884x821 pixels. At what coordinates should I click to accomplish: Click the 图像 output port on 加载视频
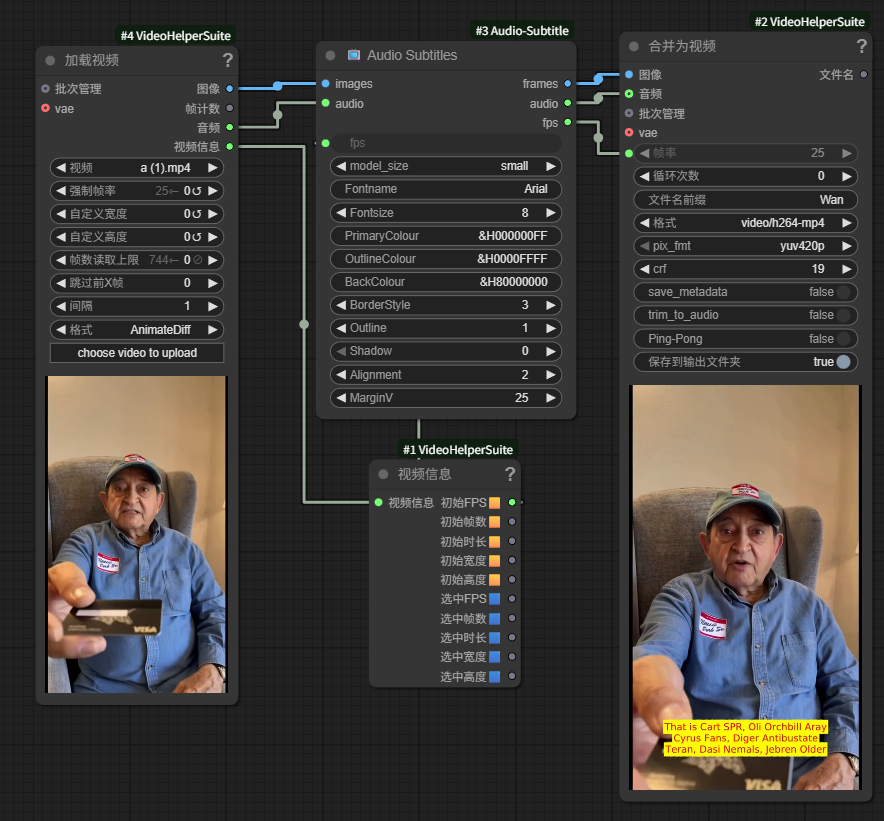tap(230, 89)
